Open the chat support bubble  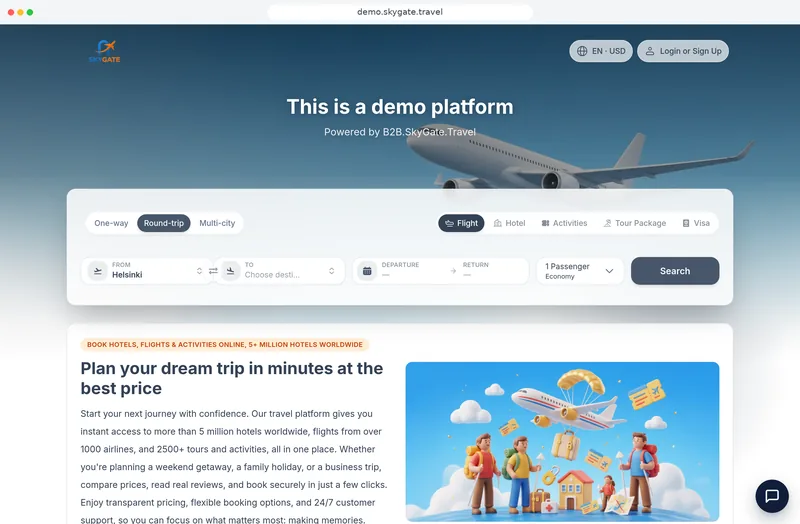coord(772,495)
